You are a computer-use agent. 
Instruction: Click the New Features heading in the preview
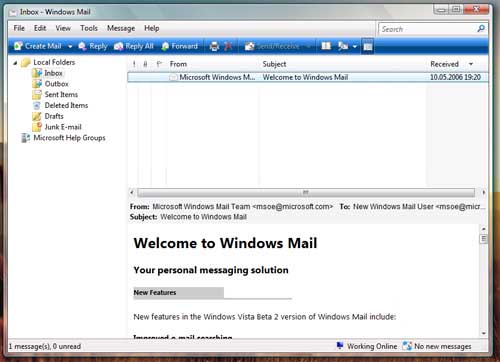click(x=155, y=293)
